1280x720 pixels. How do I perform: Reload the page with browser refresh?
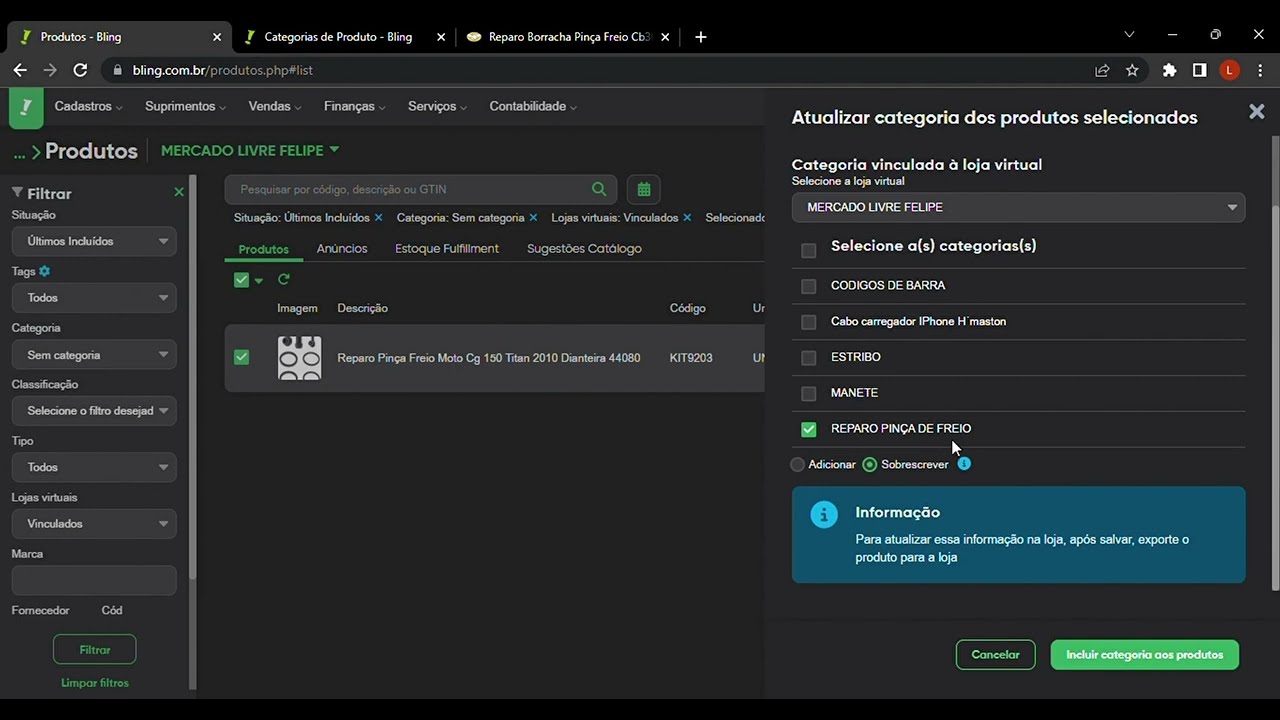(x=81, y=70)
